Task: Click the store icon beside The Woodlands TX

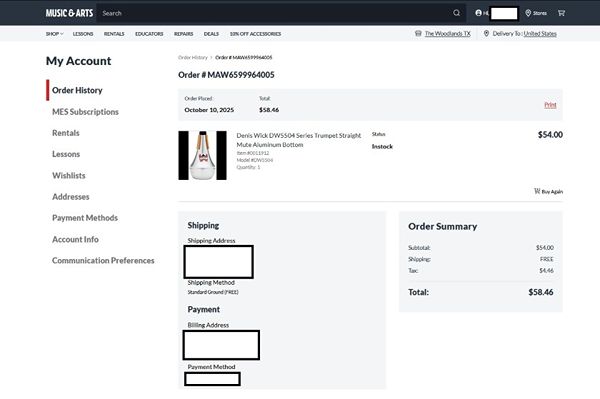Action: coord(418,34)
